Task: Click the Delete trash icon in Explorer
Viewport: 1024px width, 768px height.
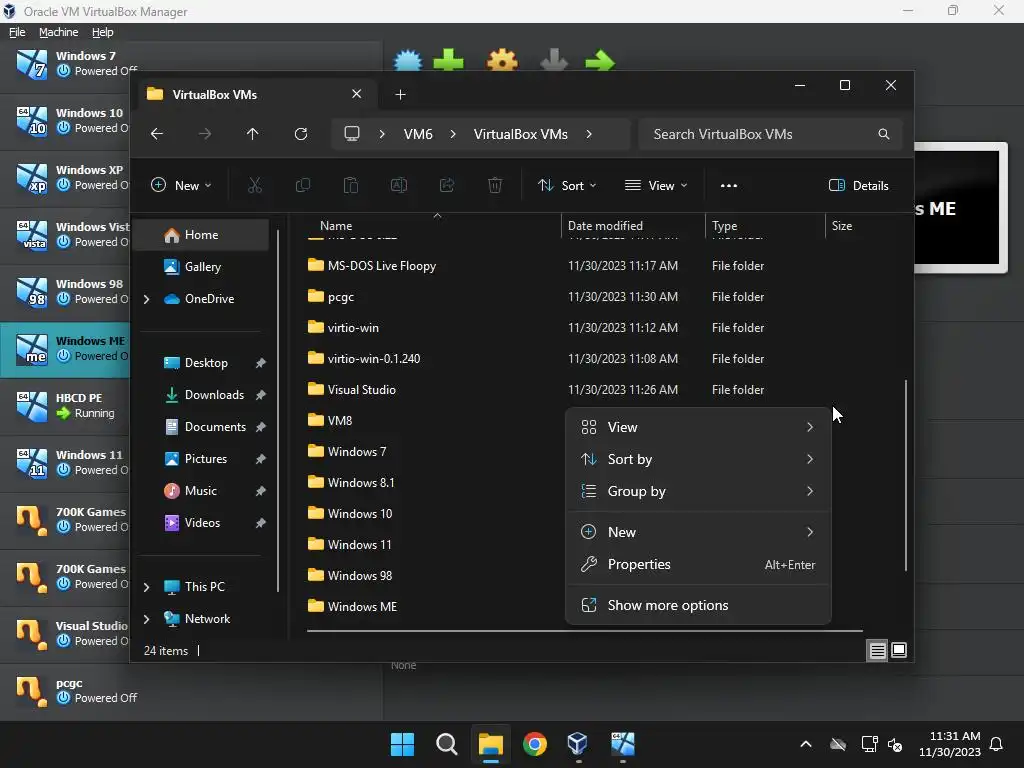Action: point(495,185)
